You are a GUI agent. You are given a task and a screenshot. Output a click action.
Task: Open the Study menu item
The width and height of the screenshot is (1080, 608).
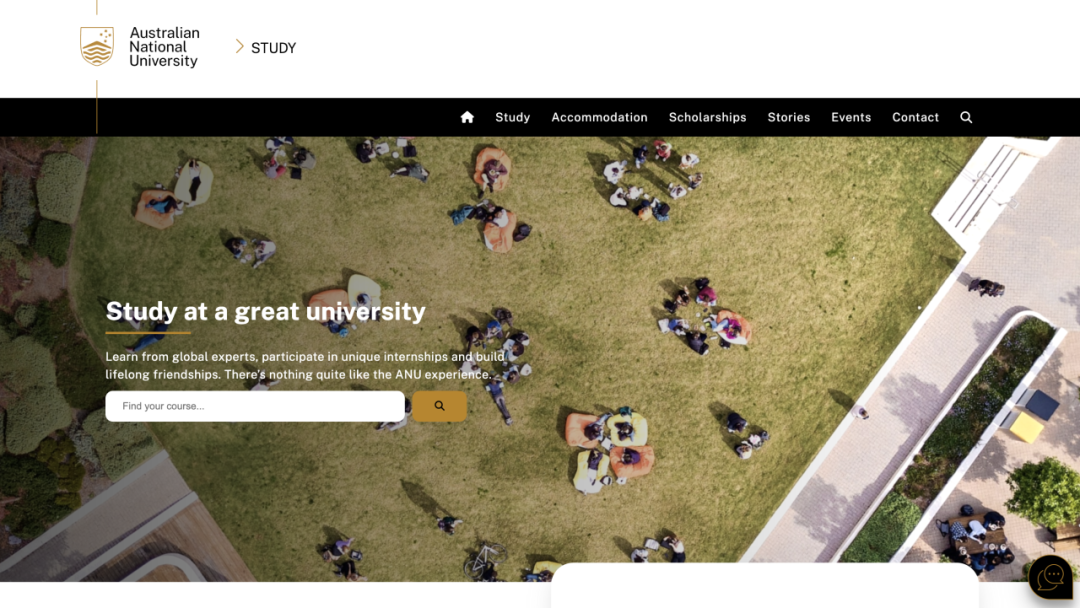(x=512, y=117)
